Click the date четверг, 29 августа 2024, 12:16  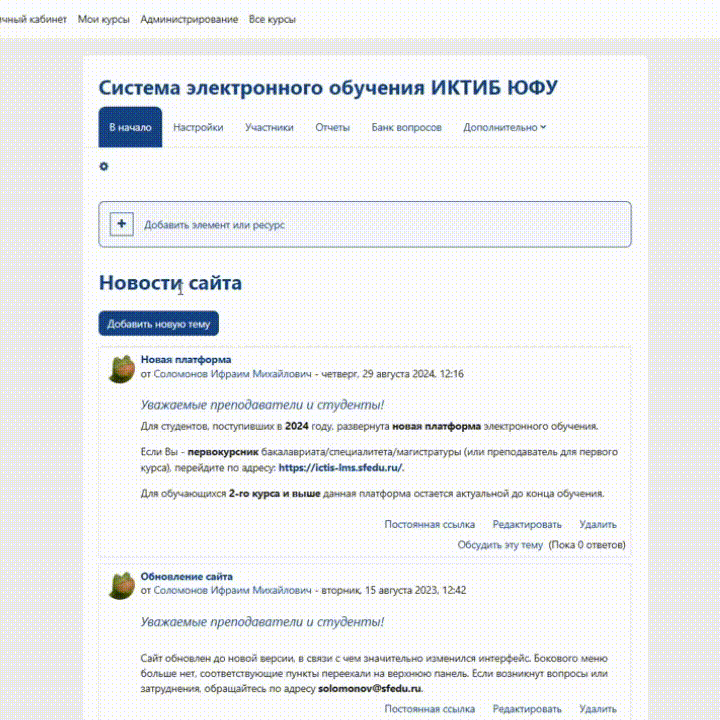[393, 374]
